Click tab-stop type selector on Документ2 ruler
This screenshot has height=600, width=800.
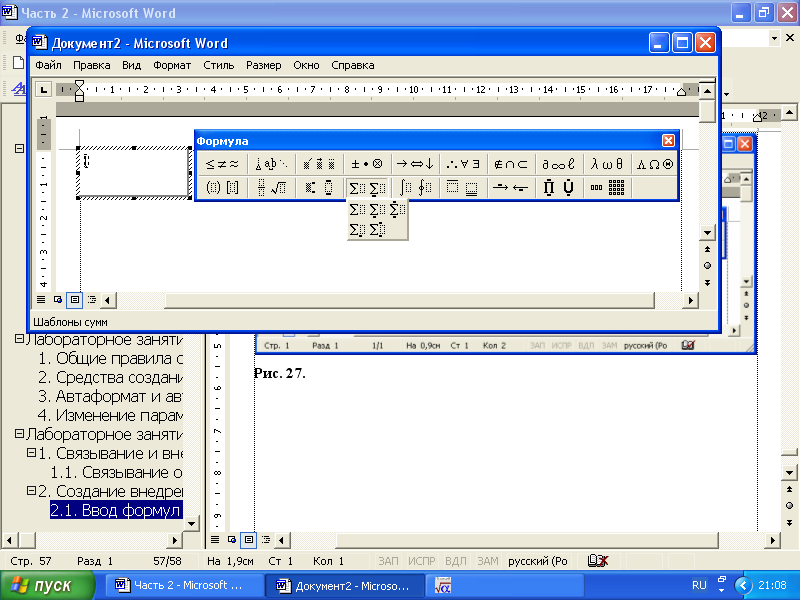(43, 90)
